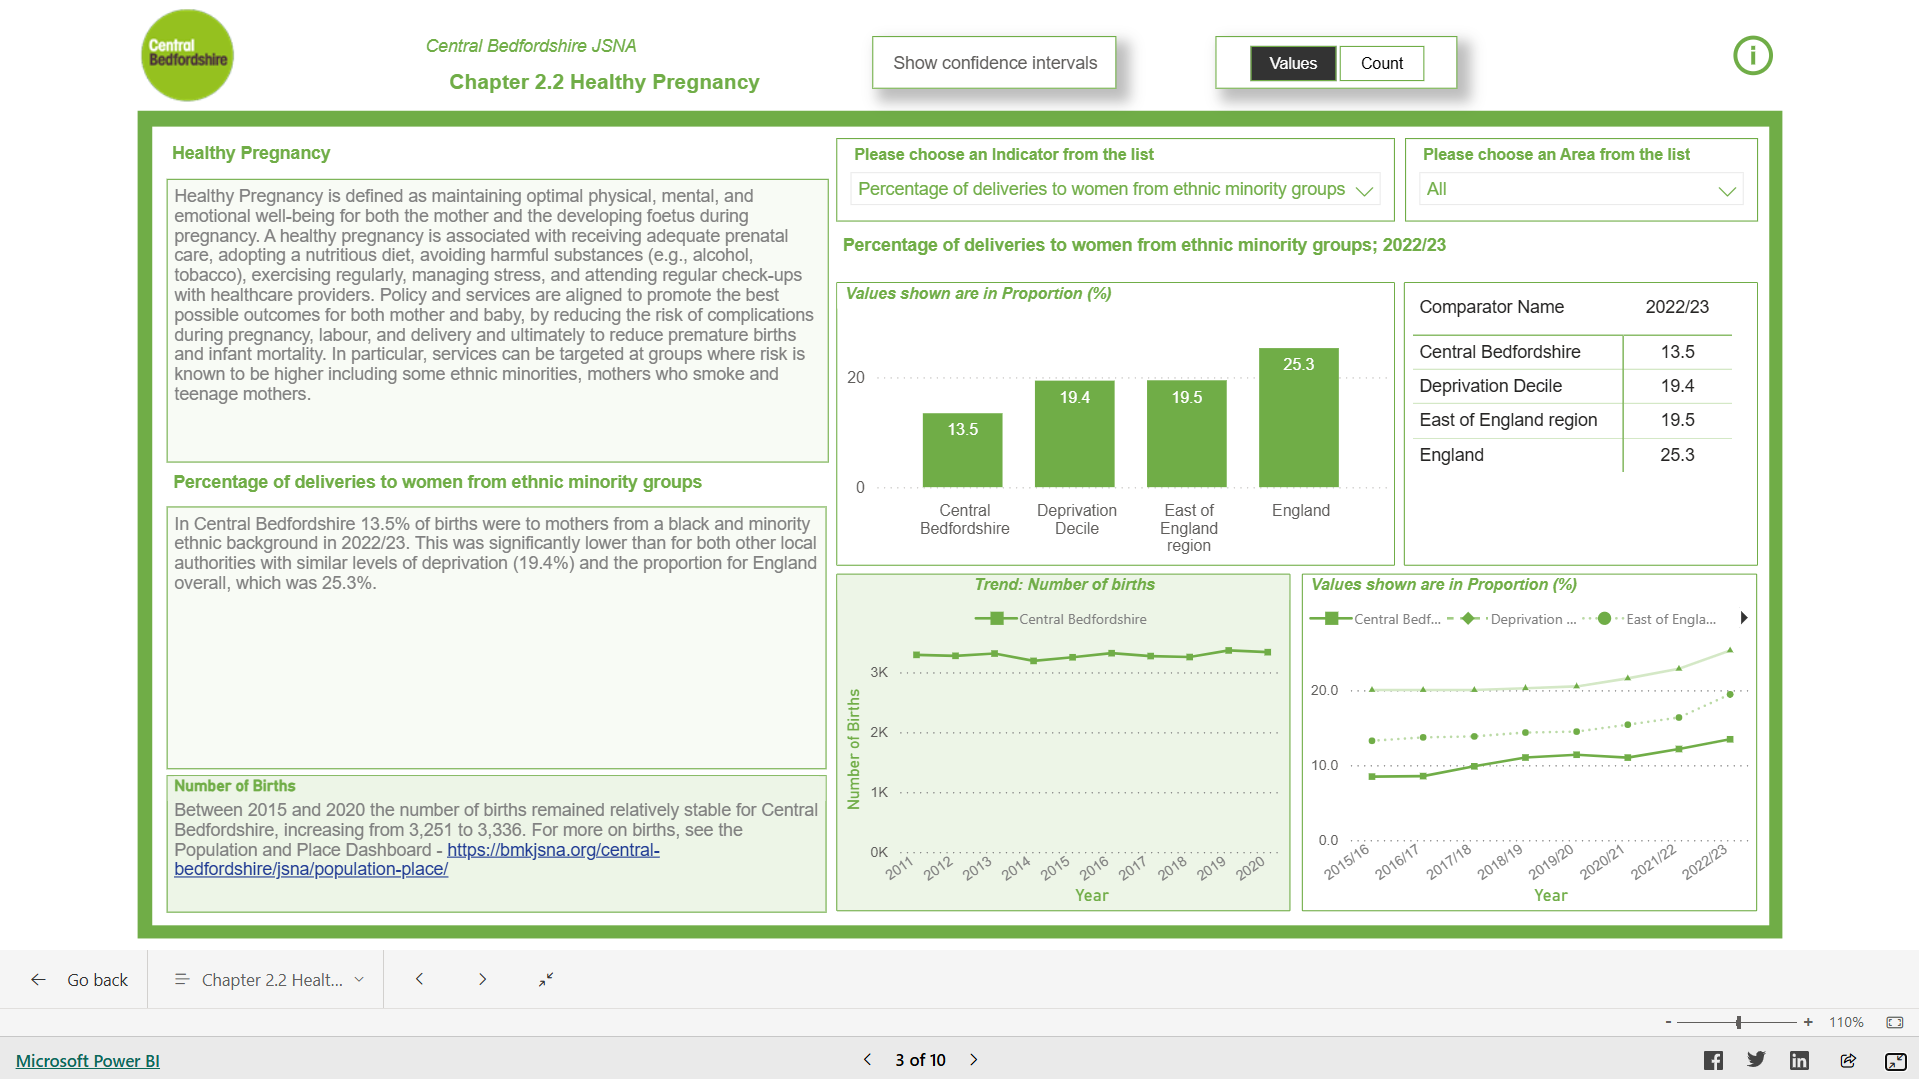Screen dimensions: 1919x1079
Task: Click the previous page arrow in navigation bar
Action: pos(419,980)
